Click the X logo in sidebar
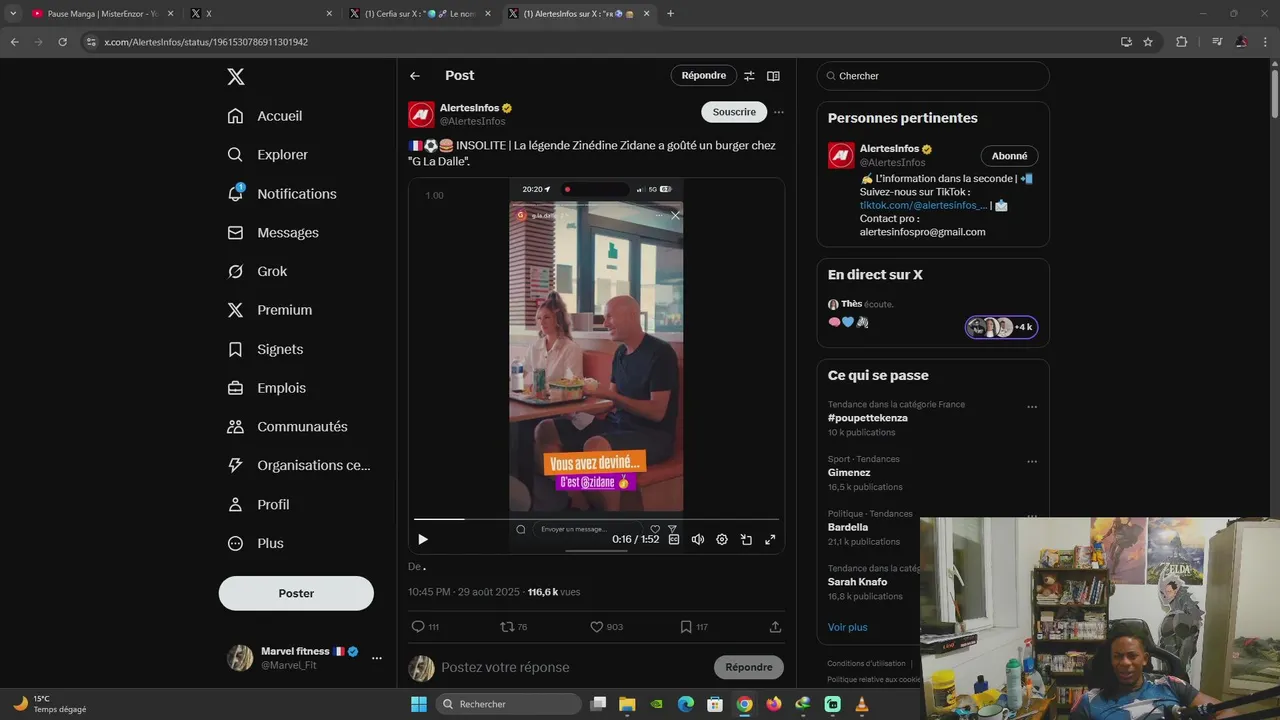This screenshot has height=720, width=1280. (235, 77)
